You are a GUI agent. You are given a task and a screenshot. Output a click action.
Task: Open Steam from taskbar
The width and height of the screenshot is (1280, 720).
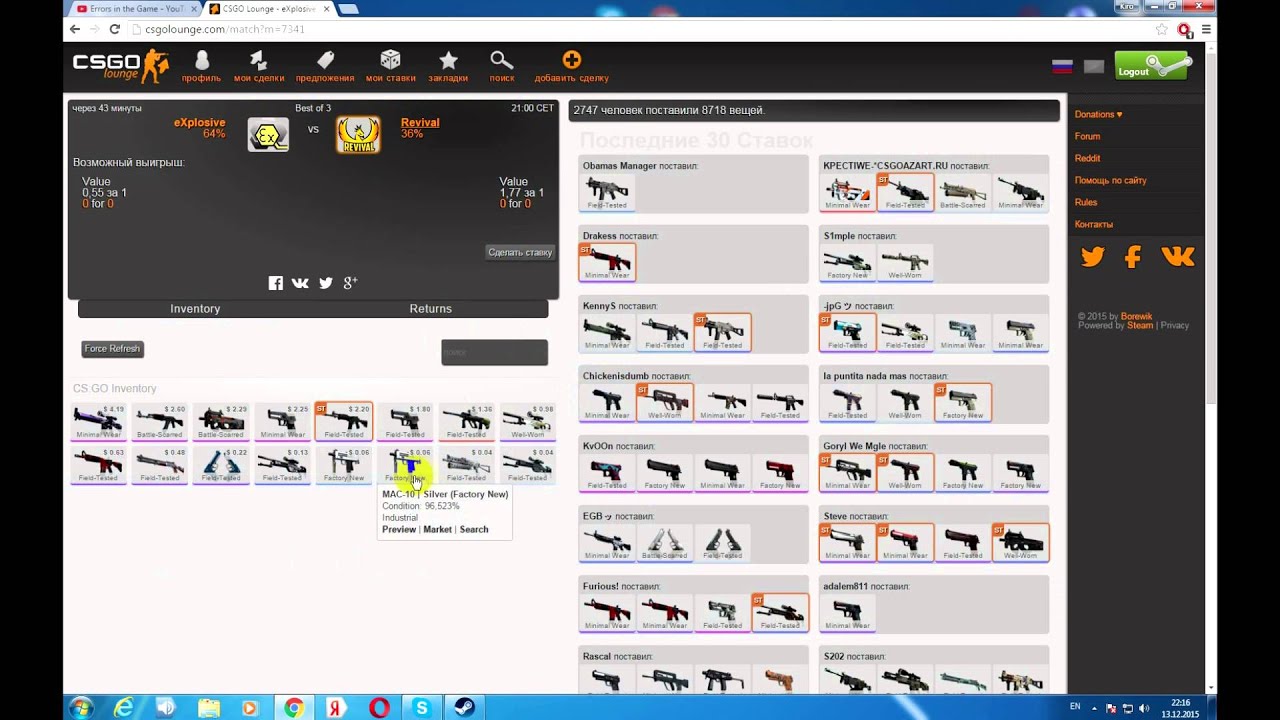(465, 708)
